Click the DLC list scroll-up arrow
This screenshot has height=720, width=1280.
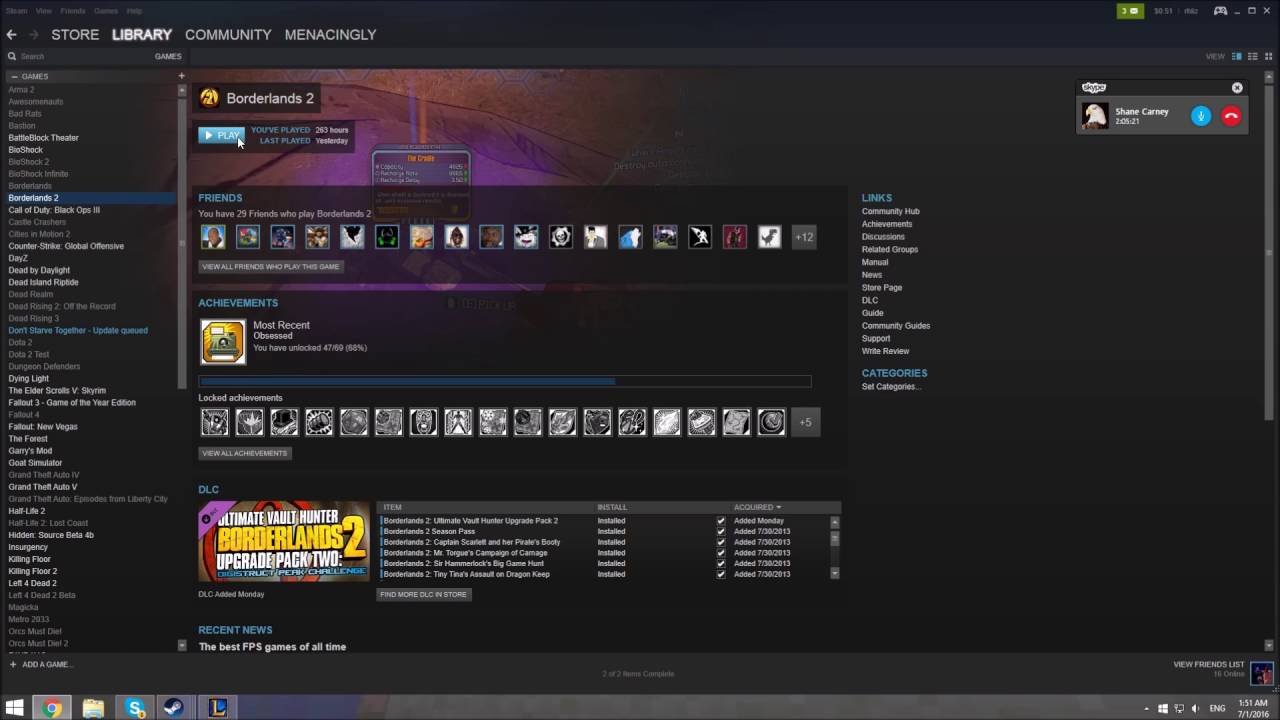(x=835, y=522)
